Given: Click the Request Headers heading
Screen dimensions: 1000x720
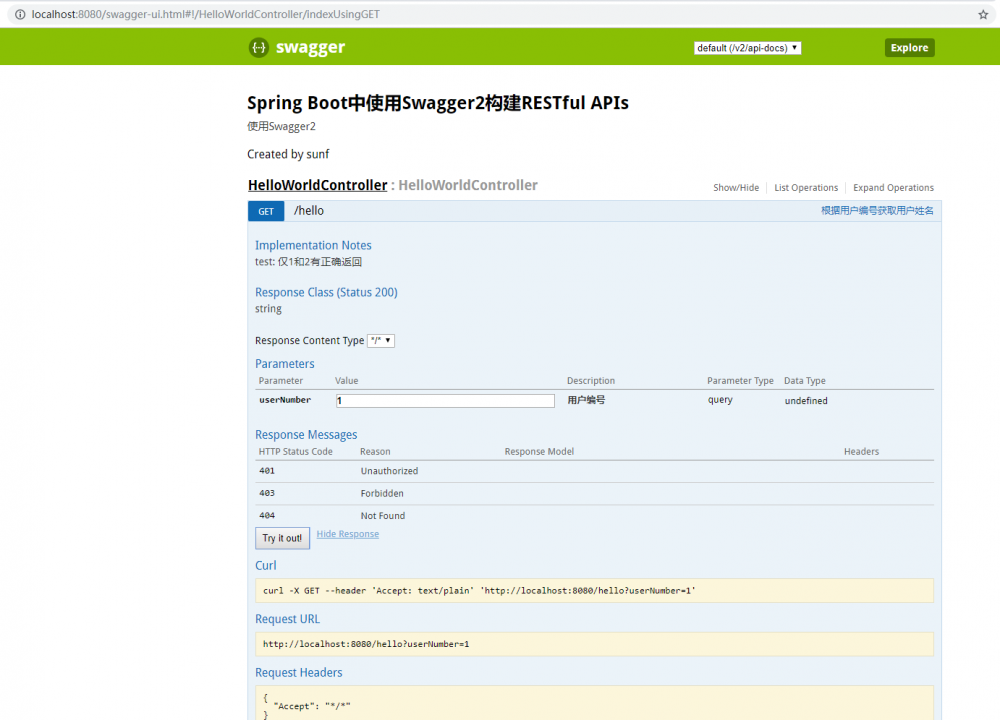Looking at the screenshot, I should click(x=298, y=673).
